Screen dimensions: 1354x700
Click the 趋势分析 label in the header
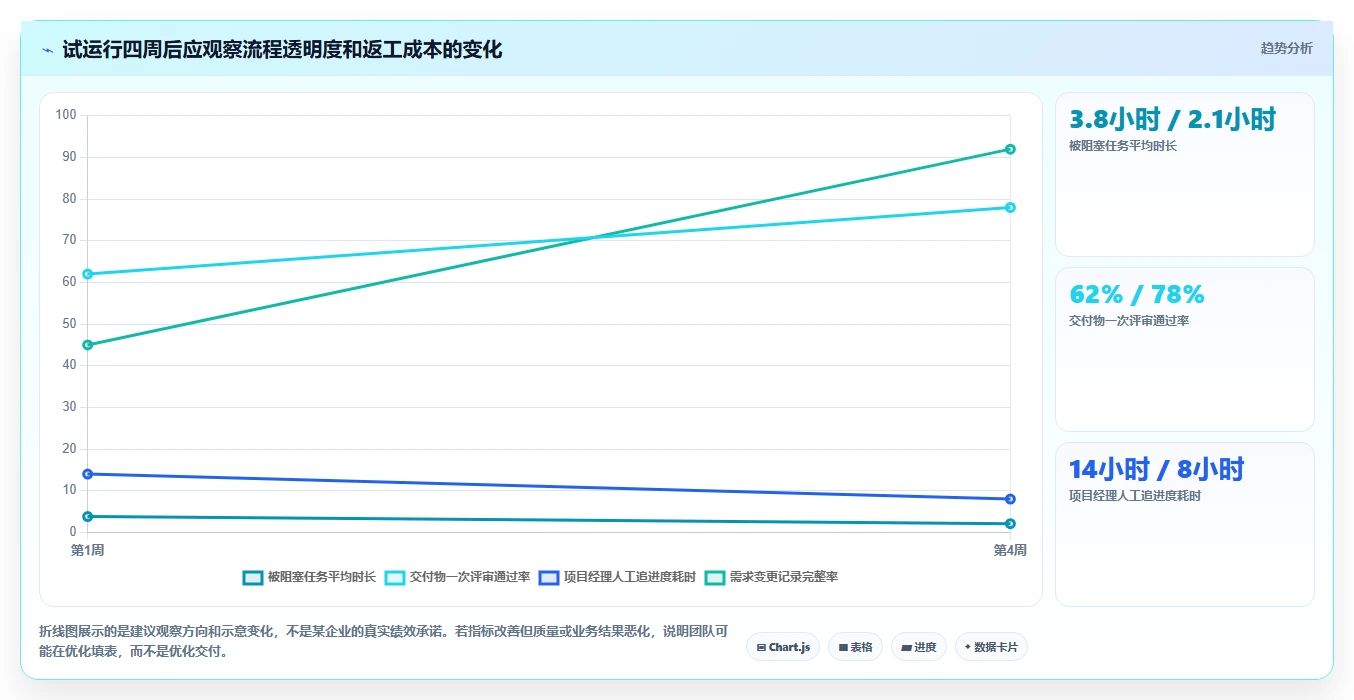click(1286, 48)
